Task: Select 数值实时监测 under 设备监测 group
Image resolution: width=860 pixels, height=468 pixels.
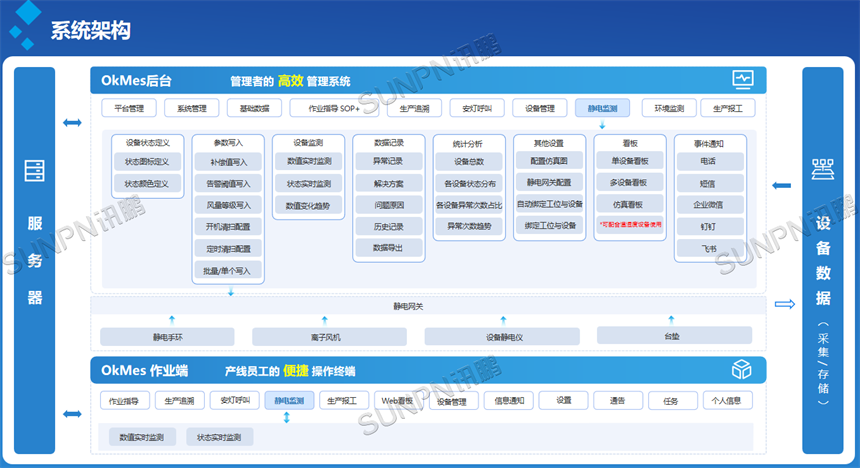Action: (x=309, y=161)
